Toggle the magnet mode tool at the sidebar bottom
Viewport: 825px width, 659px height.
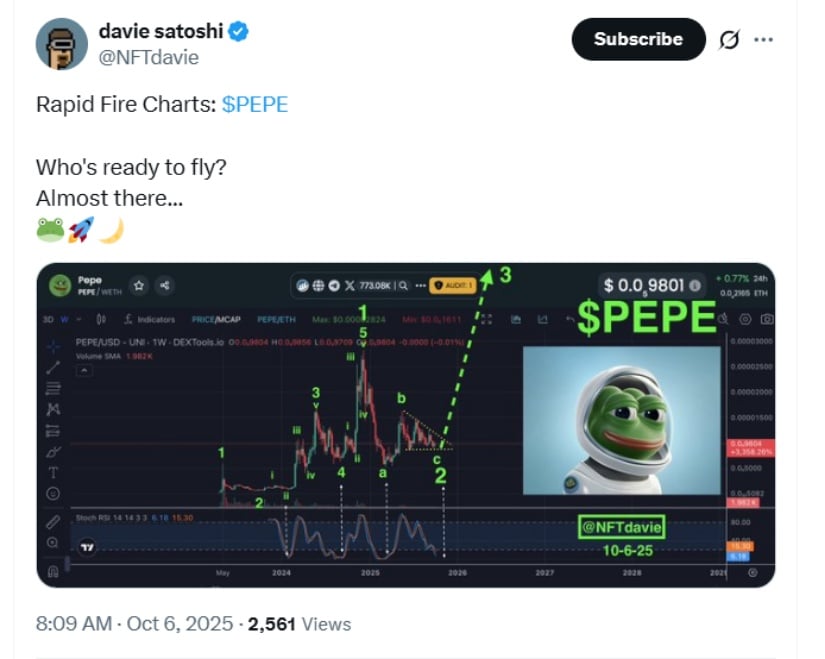(53, 572)
